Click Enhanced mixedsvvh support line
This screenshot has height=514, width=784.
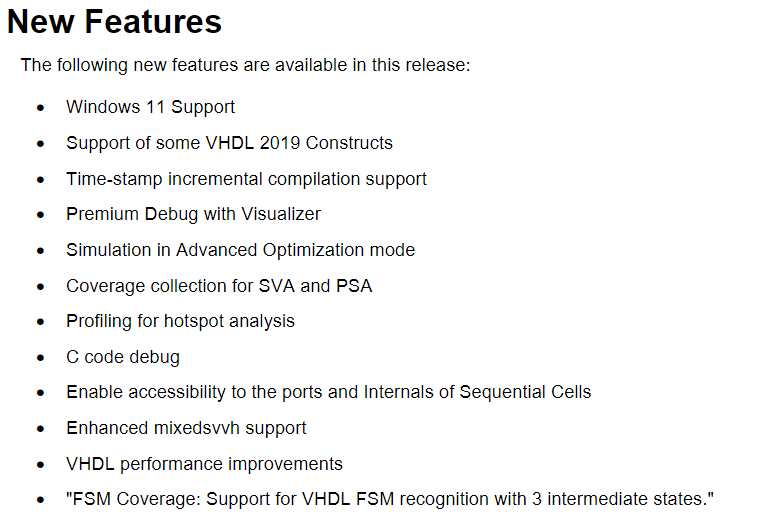coord(186,428)
